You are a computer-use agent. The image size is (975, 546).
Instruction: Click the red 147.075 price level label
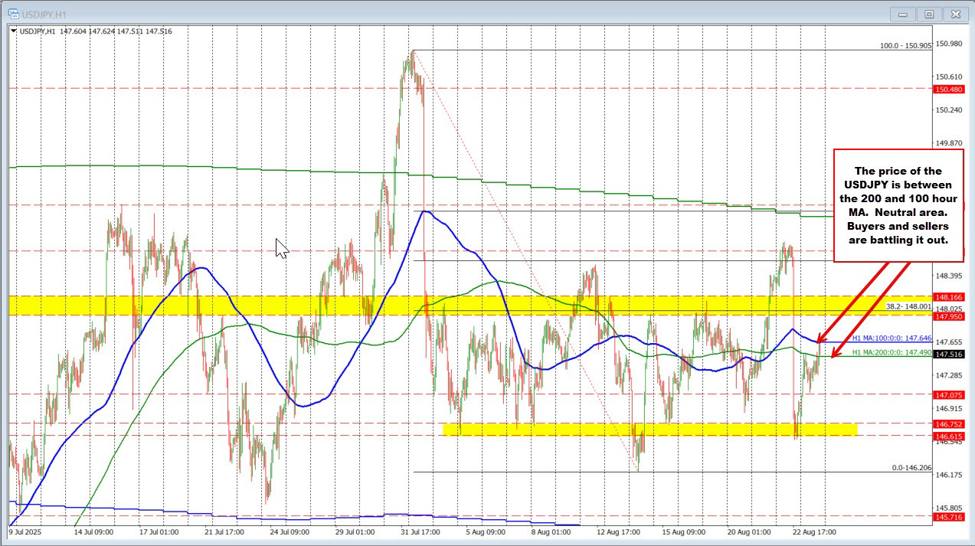pyautogui.click(x=949, y=395)
